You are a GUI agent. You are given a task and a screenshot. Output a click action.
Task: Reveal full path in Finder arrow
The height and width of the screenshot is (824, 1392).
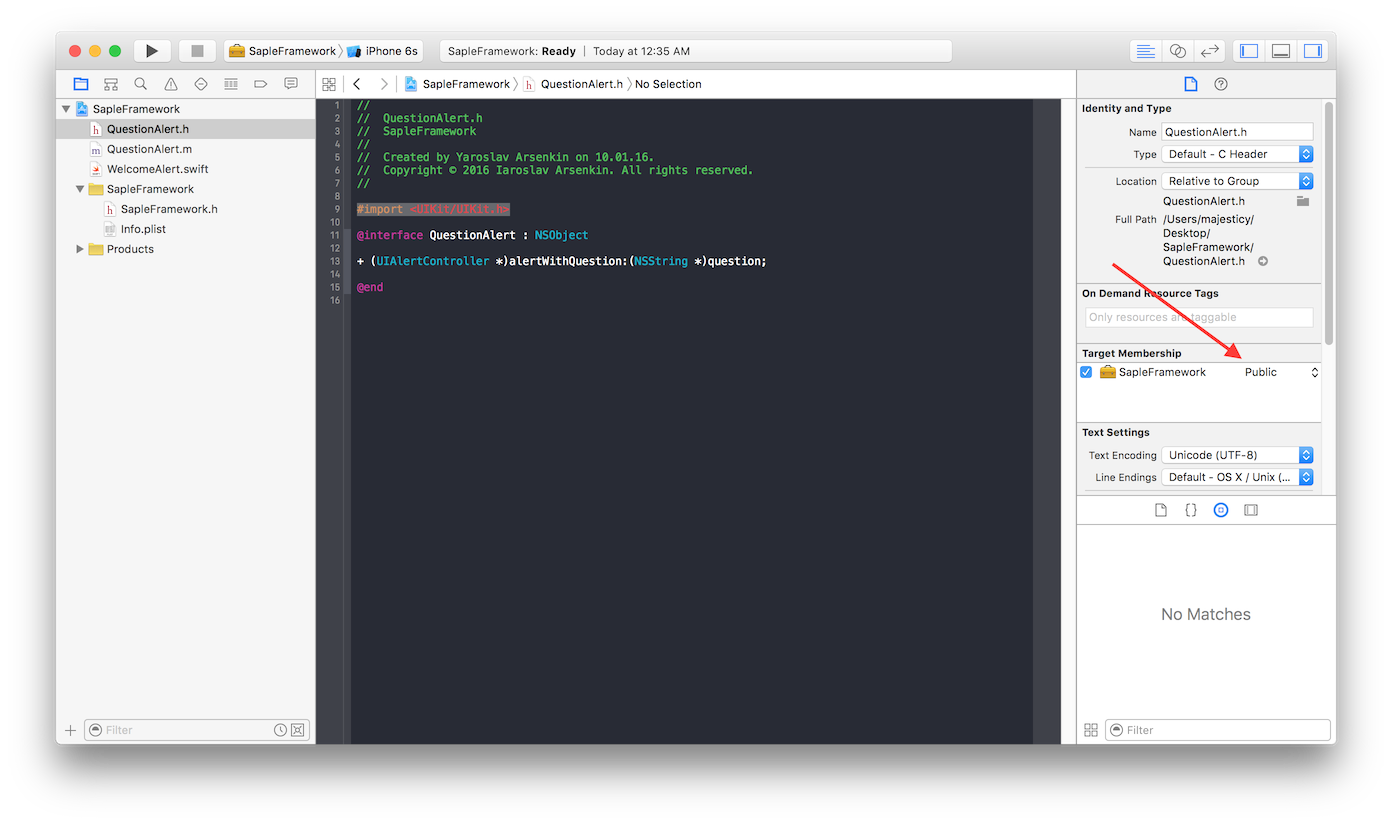[x=1263, y=261]
